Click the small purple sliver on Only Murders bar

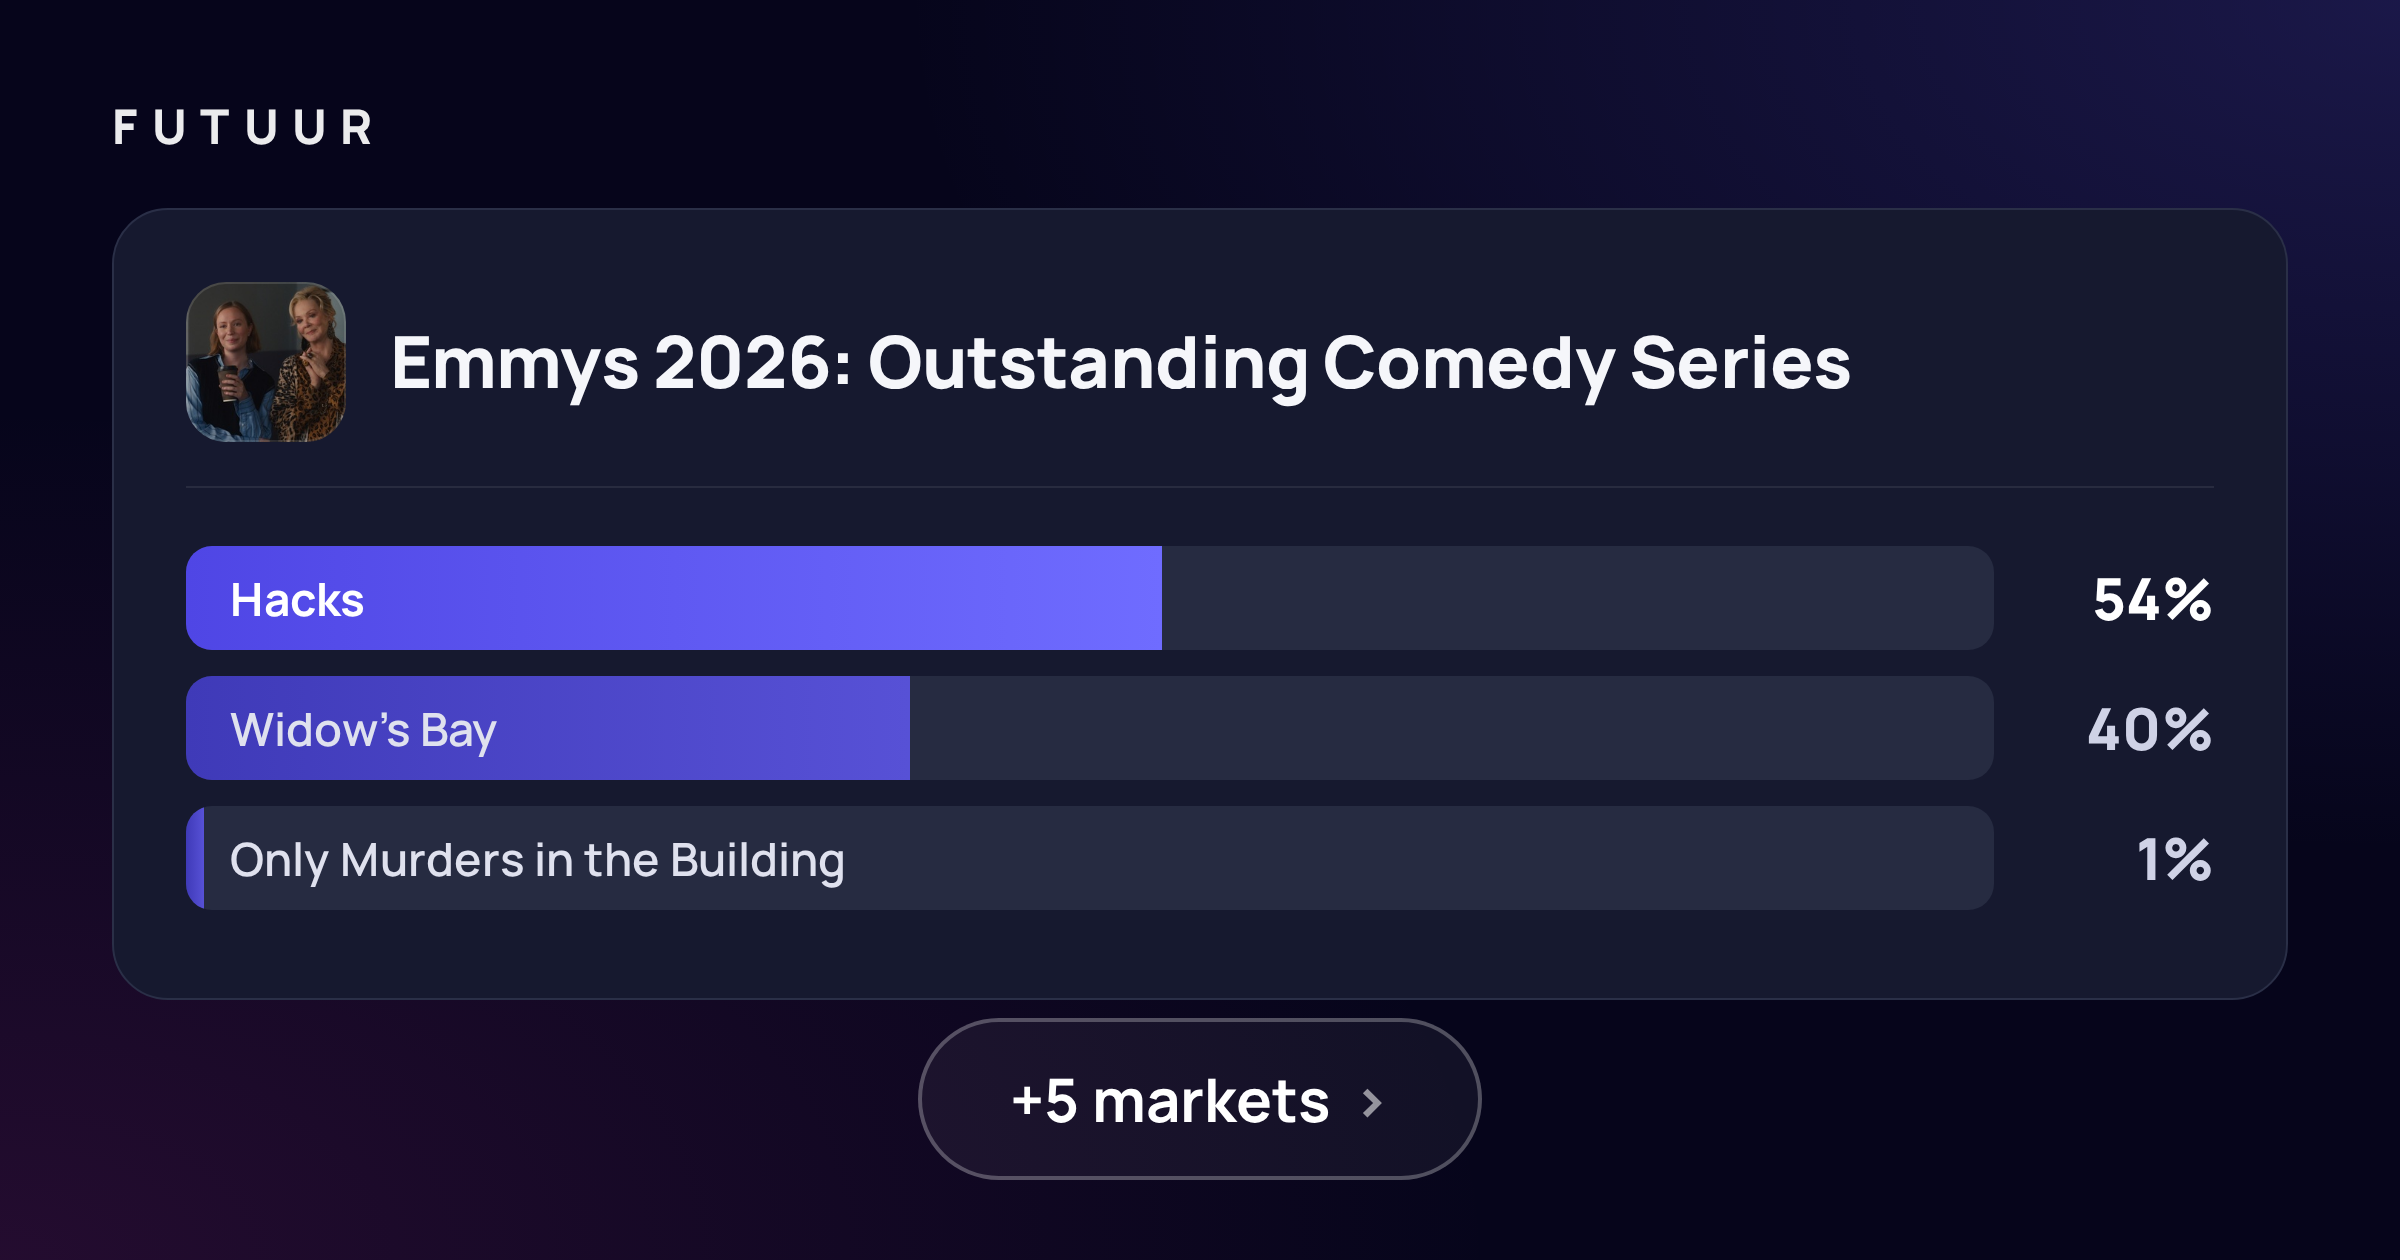[x=195, y=858]
